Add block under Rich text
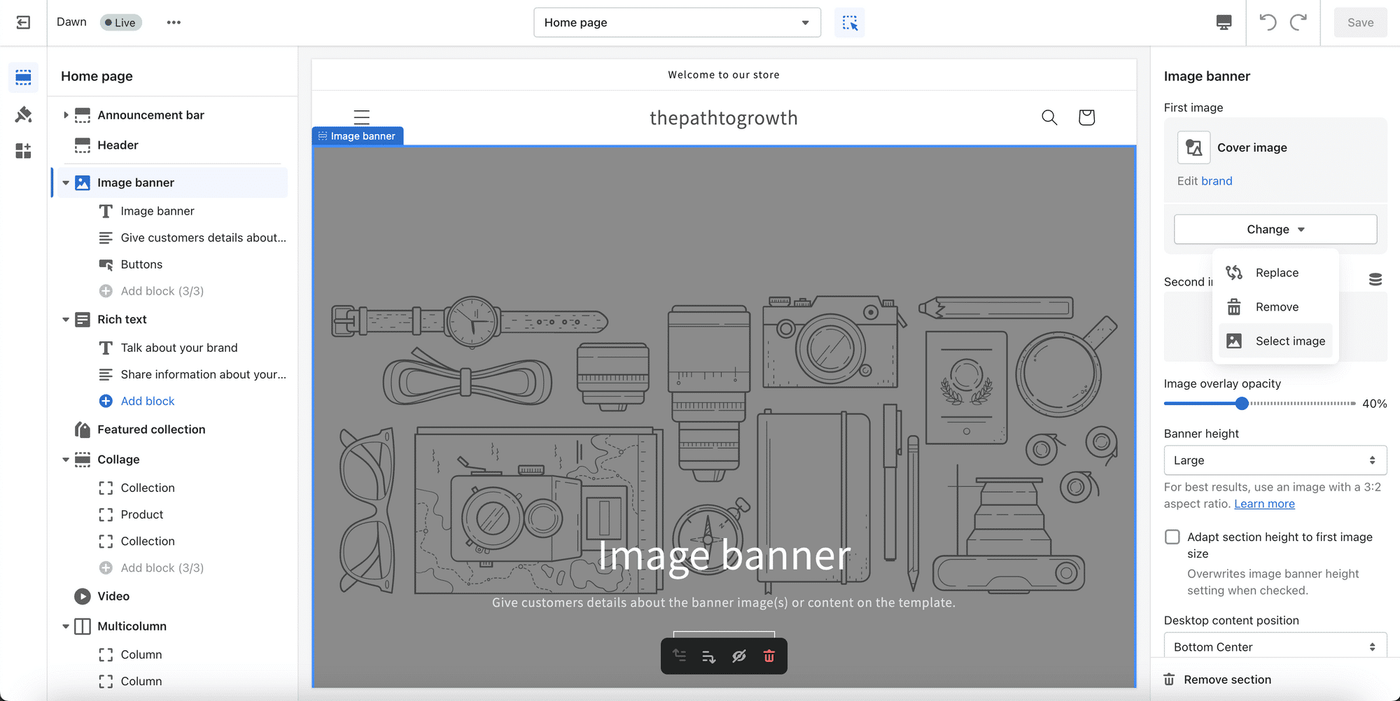 point(137,401)
